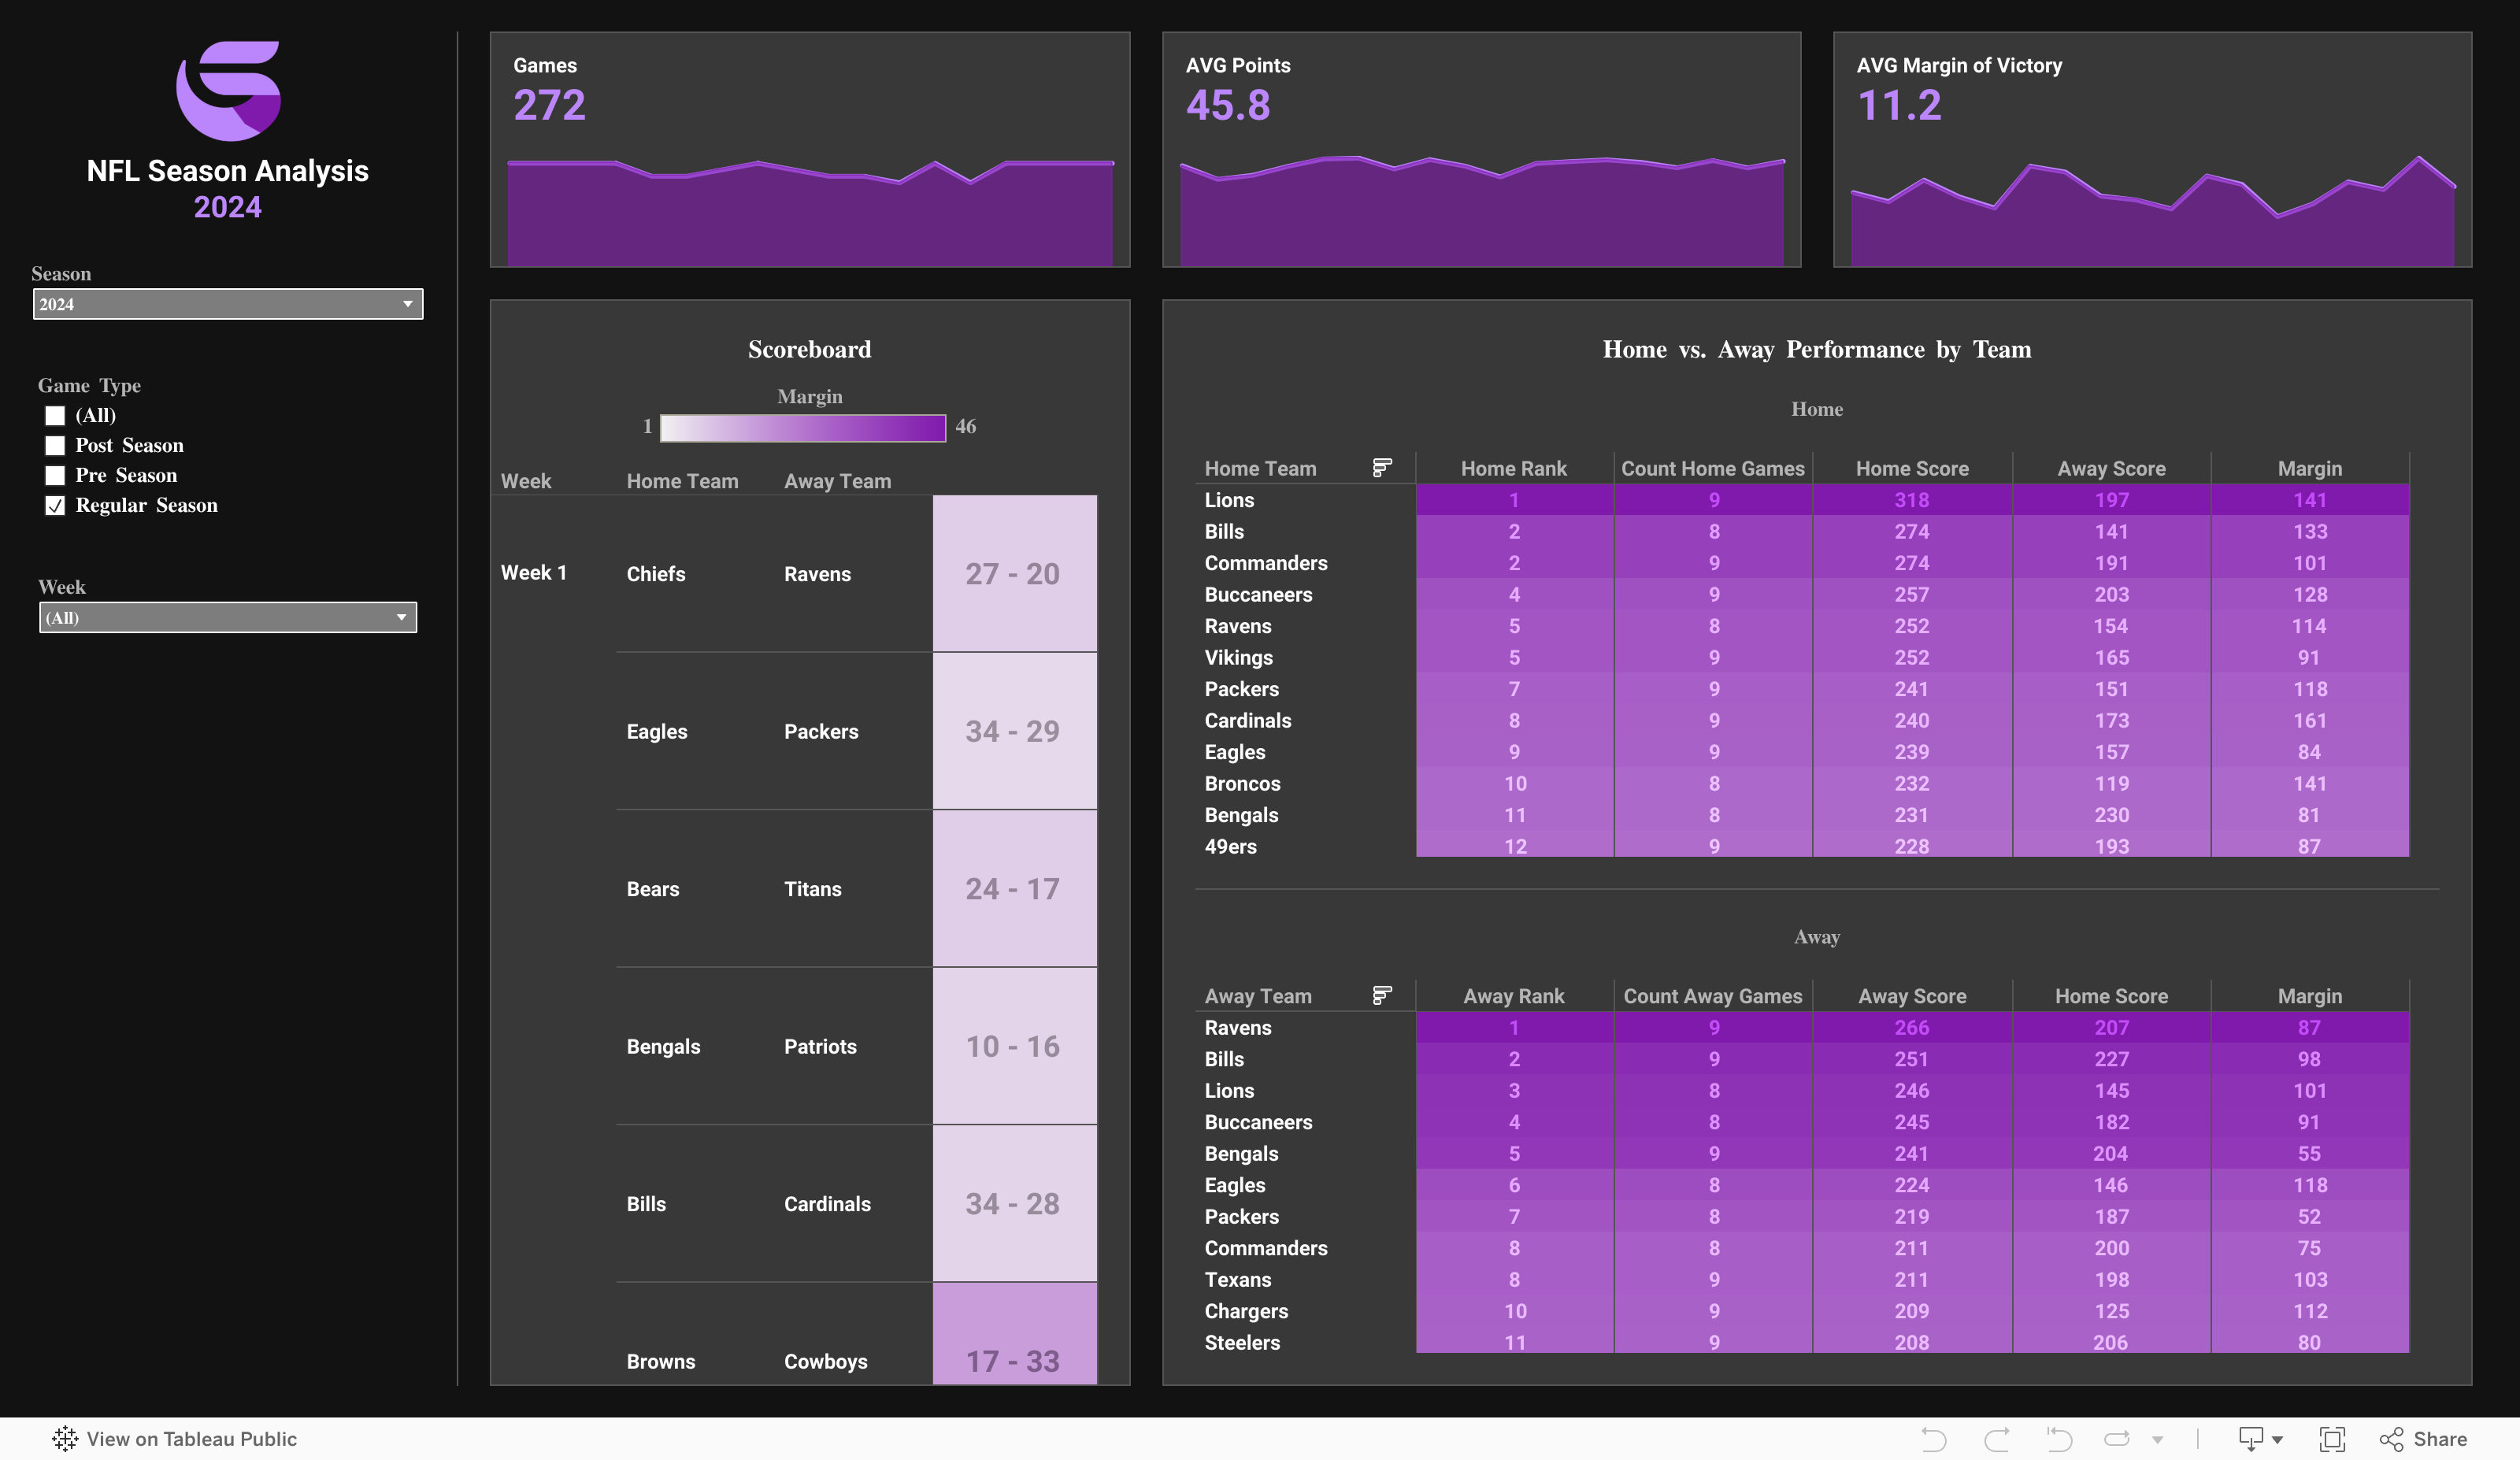Tick the Pre Season checkbox
The width and height of the screenshot is (2520, 1460).
[55, 475]
